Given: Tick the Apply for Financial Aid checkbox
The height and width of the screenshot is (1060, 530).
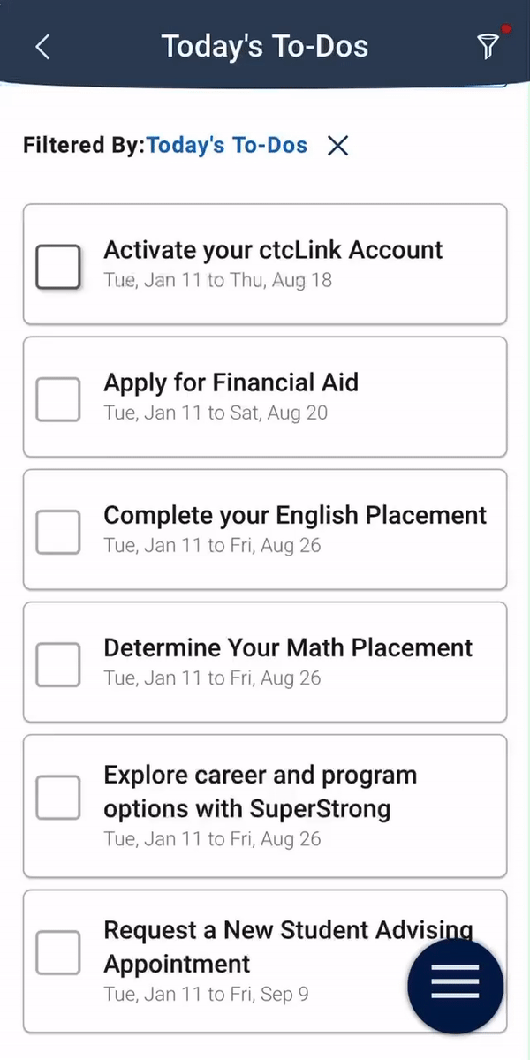Looking at the screenshot, I should (x=57, y=400).
